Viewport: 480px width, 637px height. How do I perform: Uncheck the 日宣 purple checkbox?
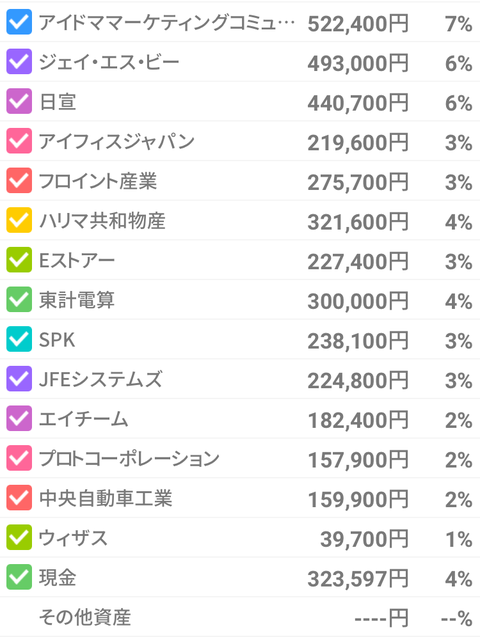[x=19, y=101]
